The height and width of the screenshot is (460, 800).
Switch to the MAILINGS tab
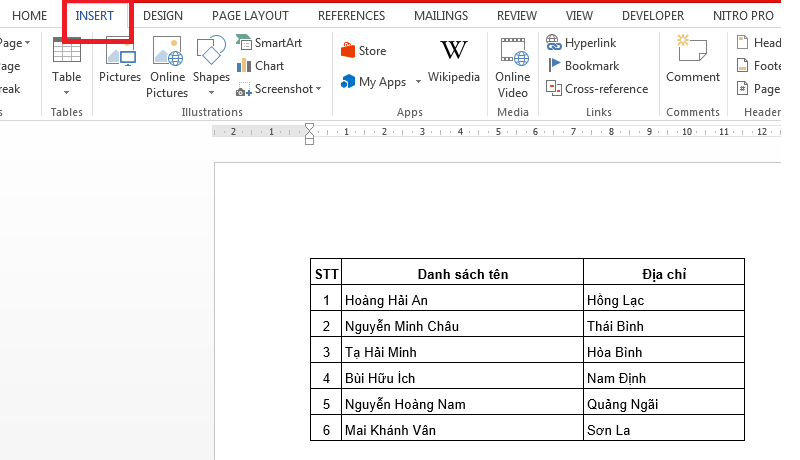pos(441,16)
